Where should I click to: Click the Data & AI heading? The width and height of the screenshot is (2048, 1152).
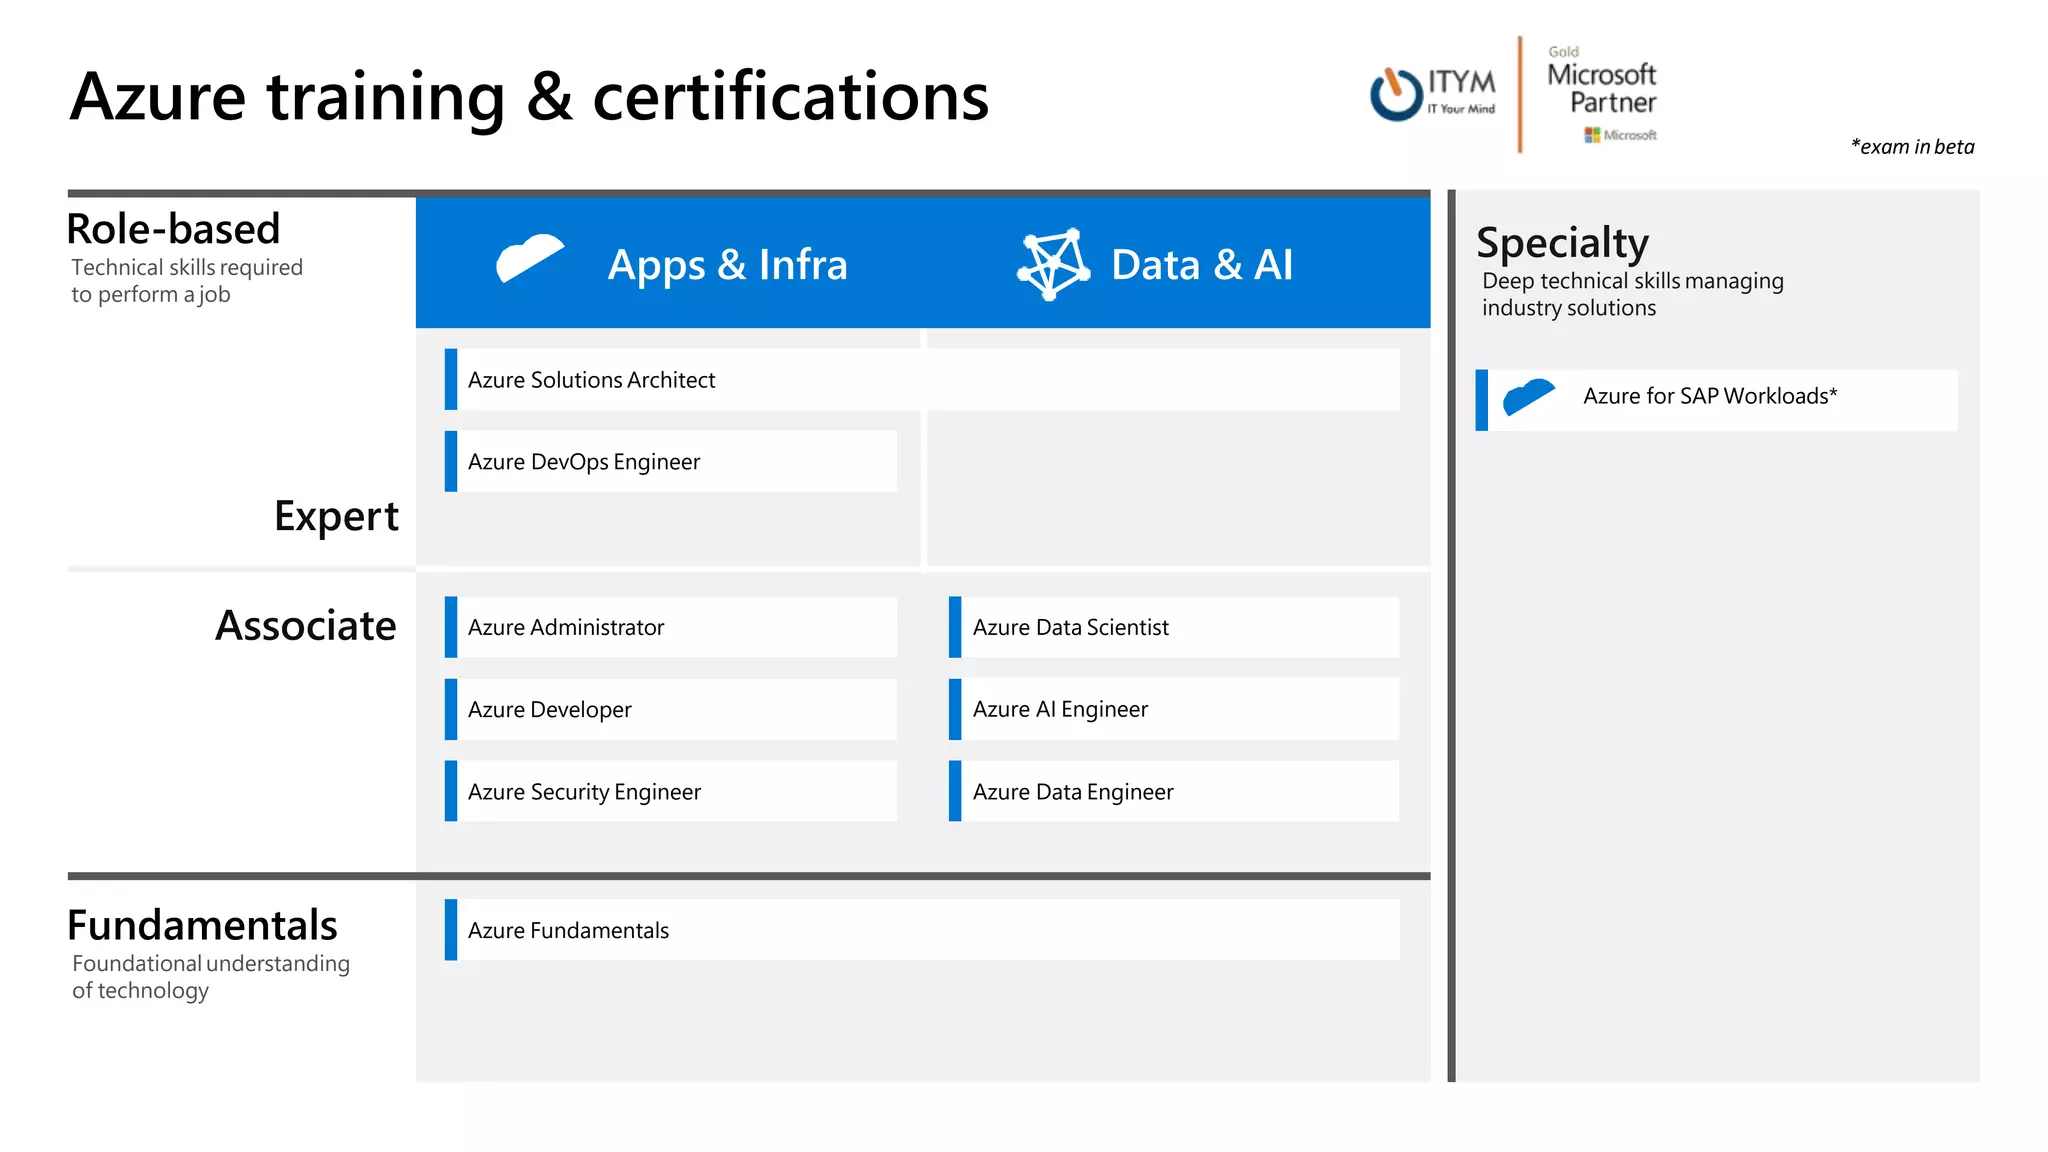click(1202, 265)
